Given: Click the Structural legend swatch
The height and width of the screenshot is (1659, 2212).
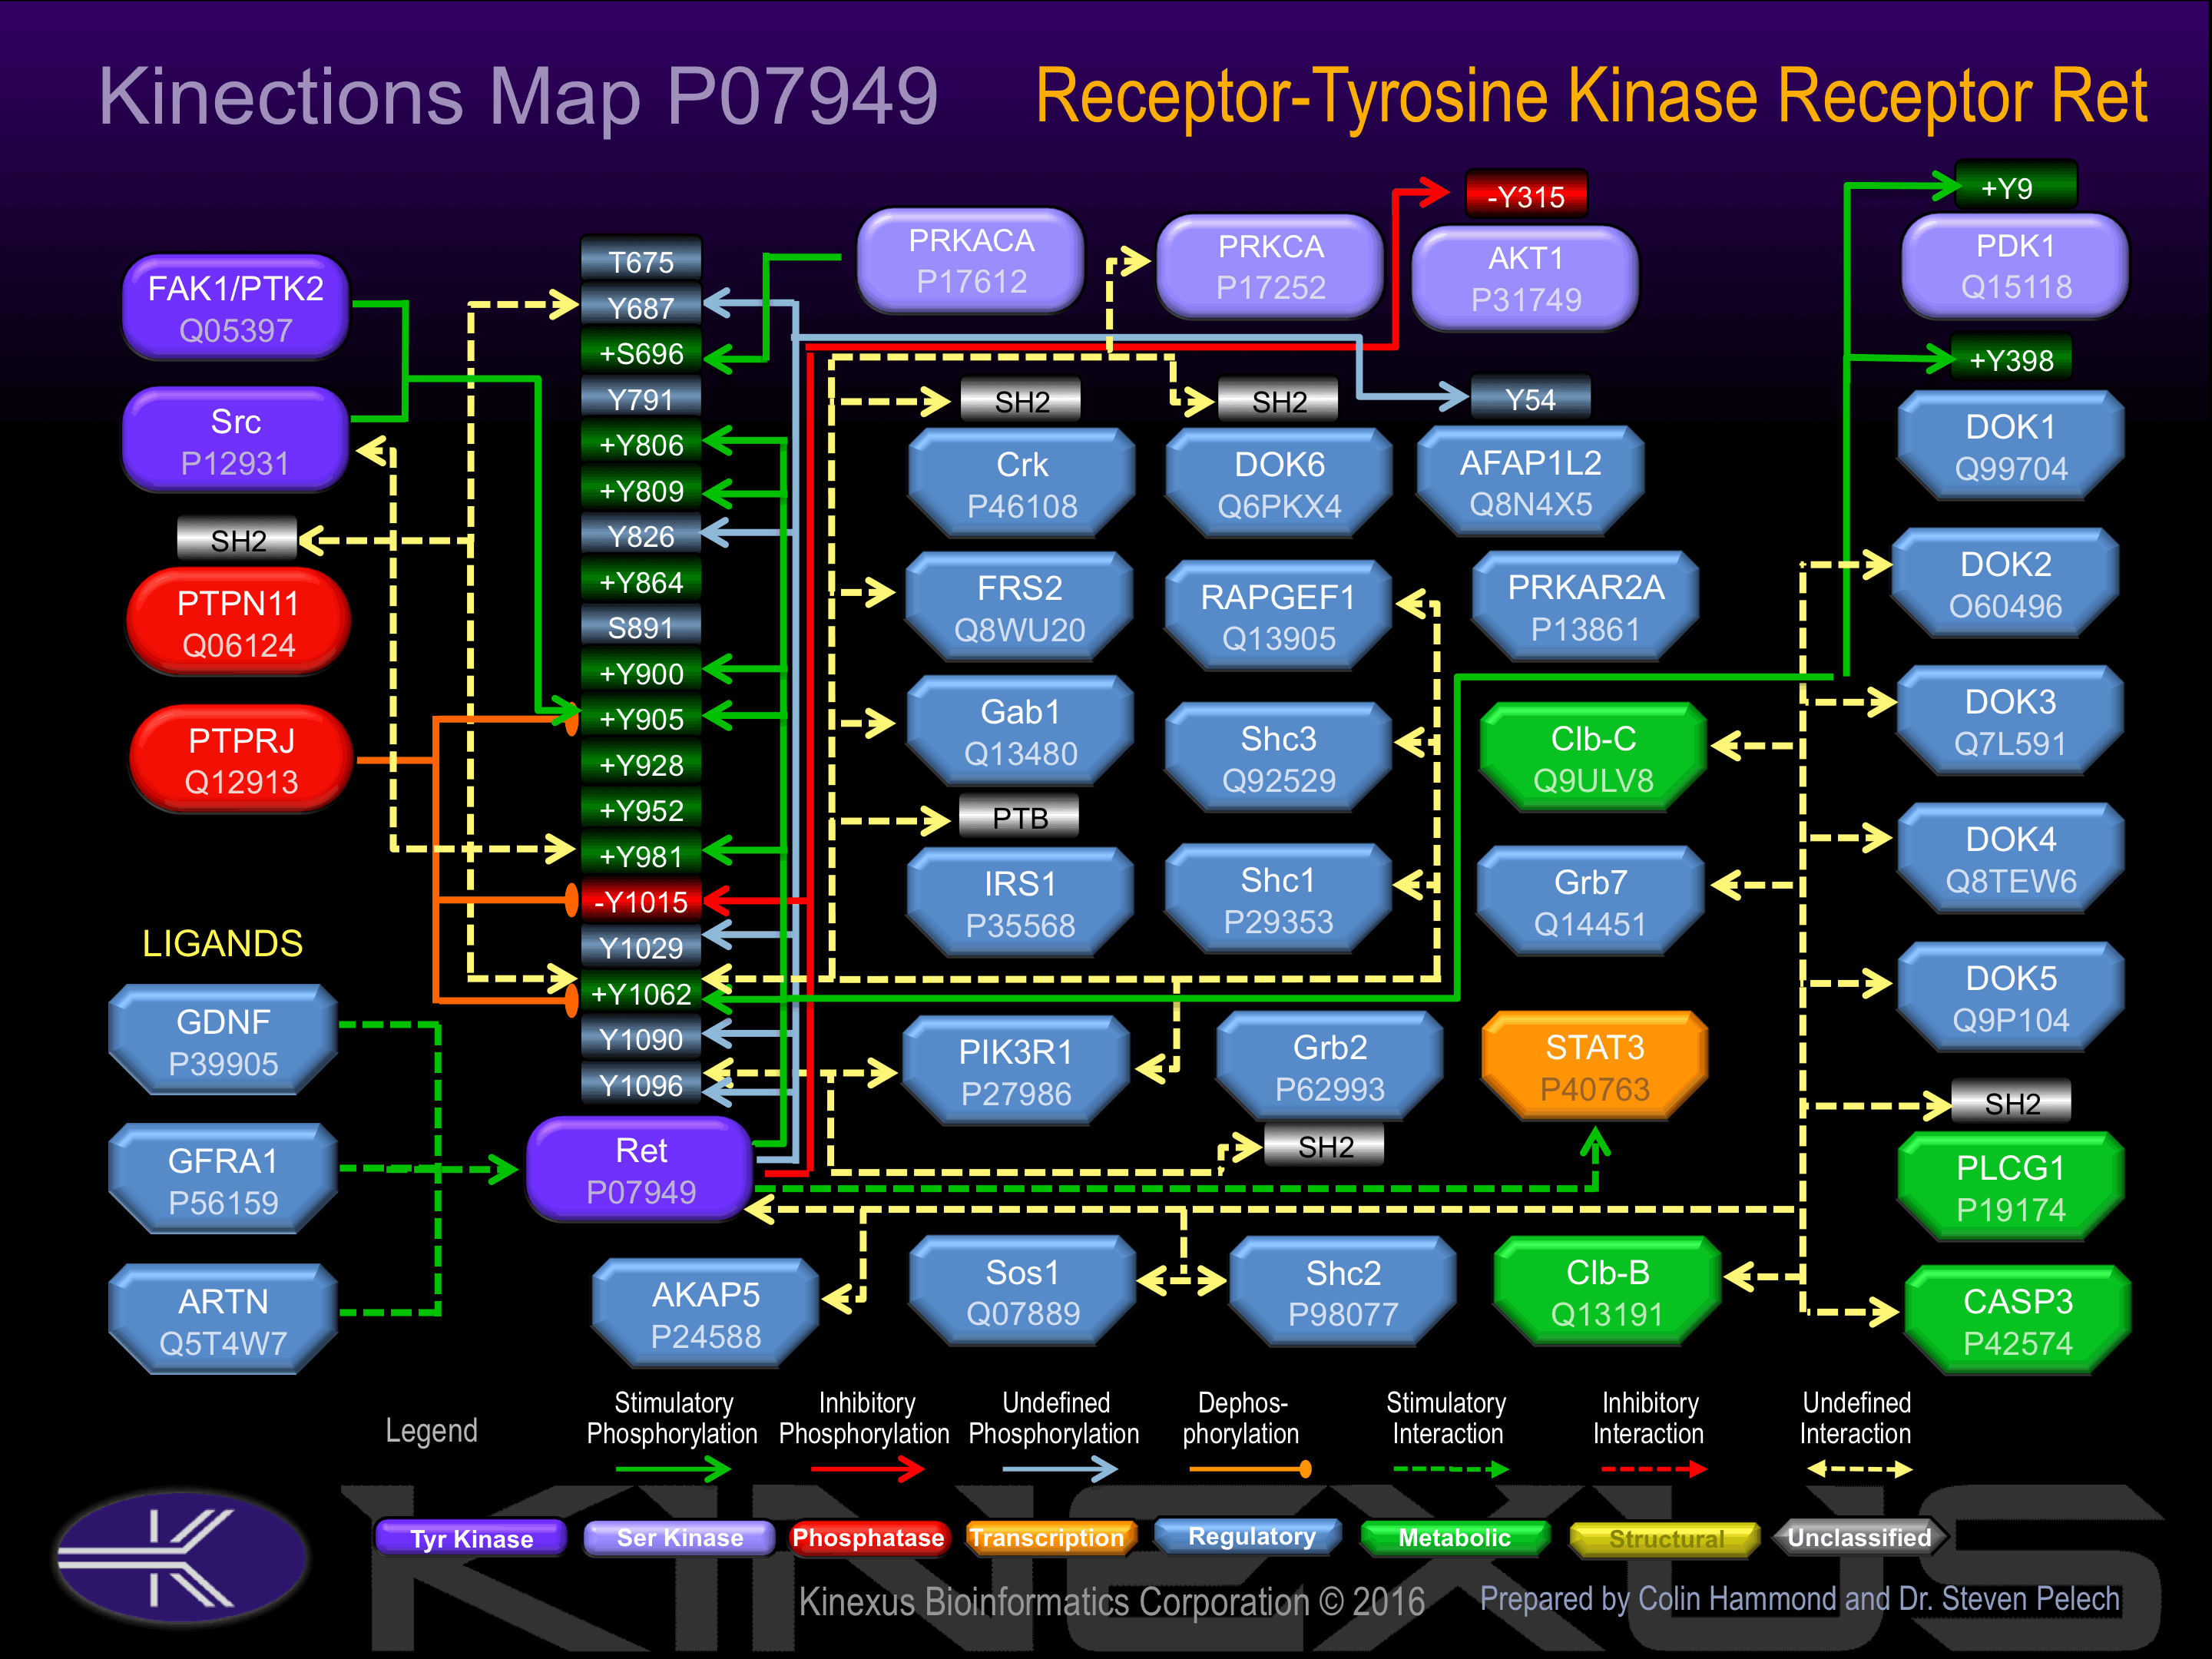Looking at the screenshot, I should (x=1665, y=1539).
